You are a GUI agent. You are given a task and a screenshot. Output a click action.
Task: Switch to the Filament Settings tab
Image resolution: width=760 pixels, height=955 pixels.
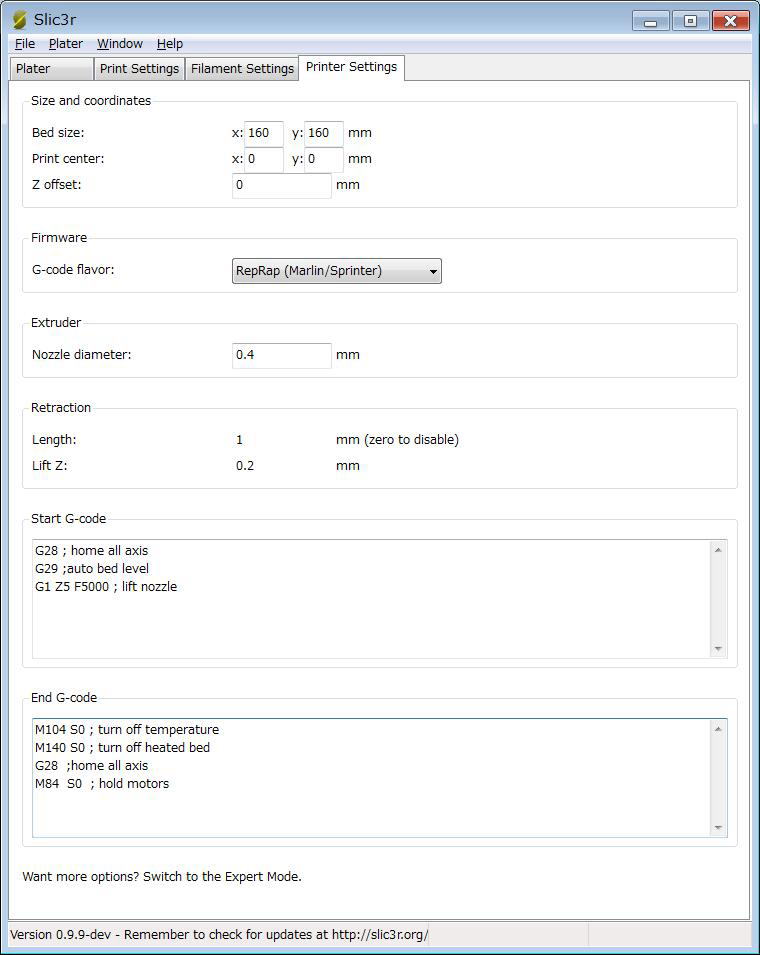coord(242,69)
